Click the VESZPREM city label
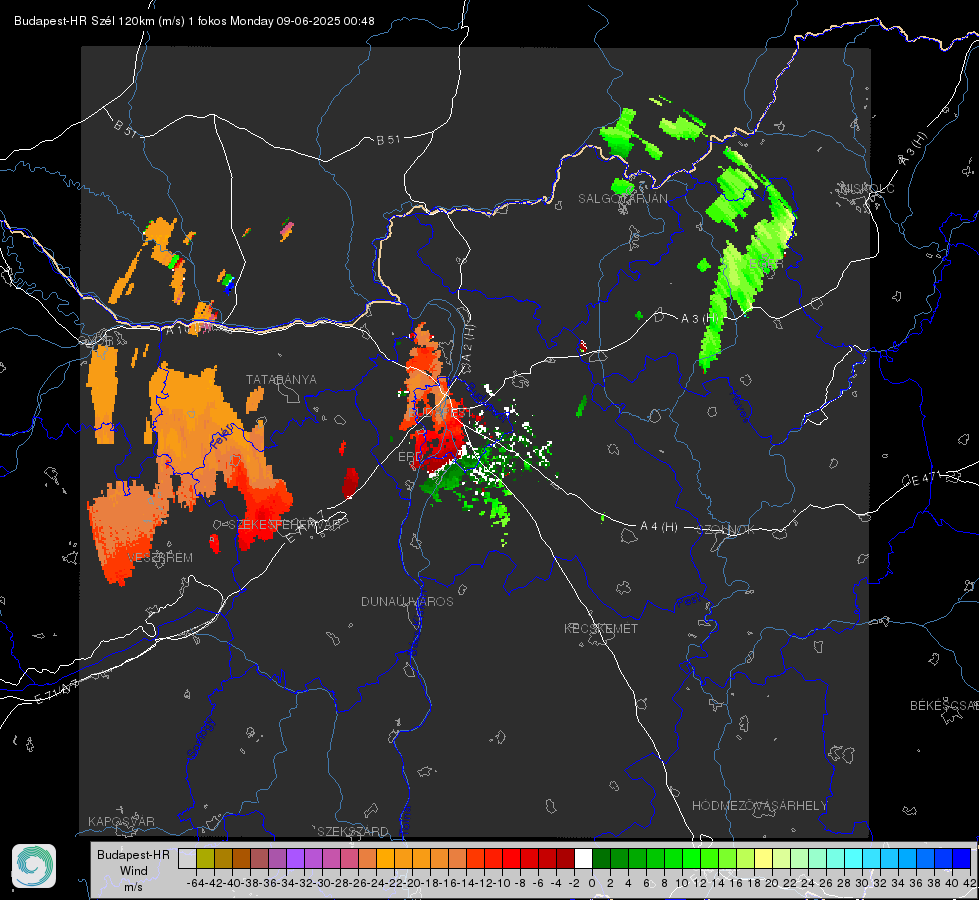979x900 pixels. (x=160, y=558)
